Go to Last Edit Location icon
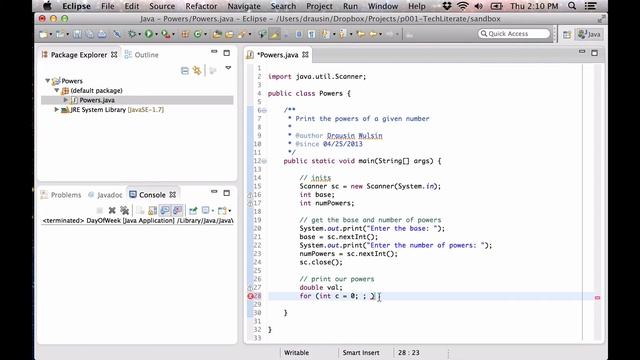This screenshot has height=360, width=640. click(x=361, y=34)
